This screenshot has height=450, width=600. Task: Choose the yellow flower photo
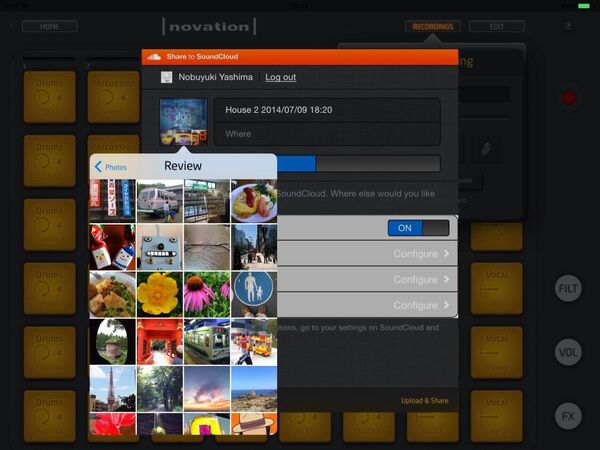(160, 294)
